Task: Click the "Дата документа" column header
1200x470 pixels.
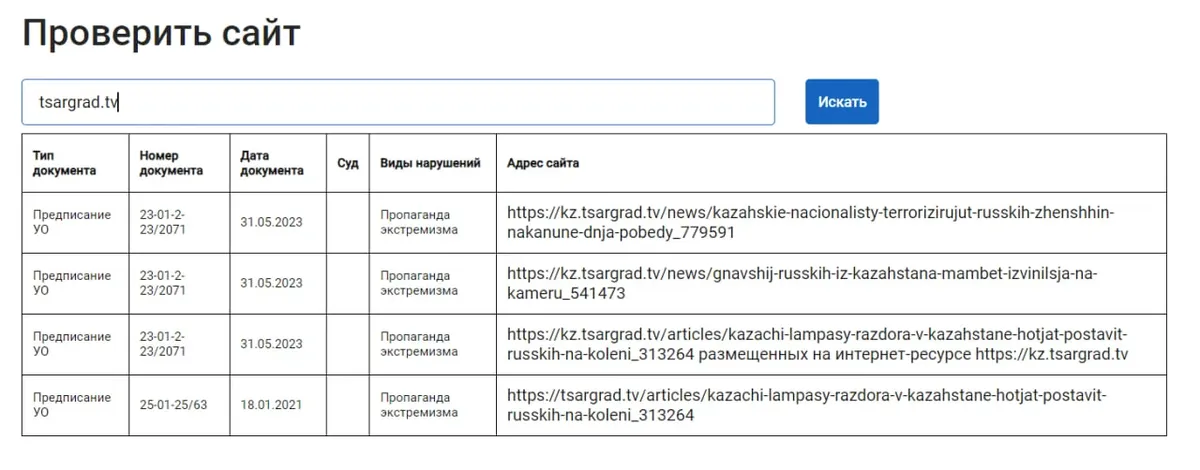Action: [x=271, y=163]
